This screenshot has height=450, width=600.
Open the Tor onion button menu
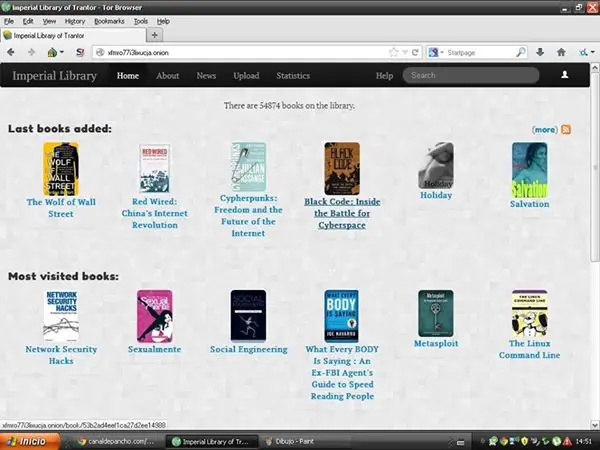[x=55, y=52]
